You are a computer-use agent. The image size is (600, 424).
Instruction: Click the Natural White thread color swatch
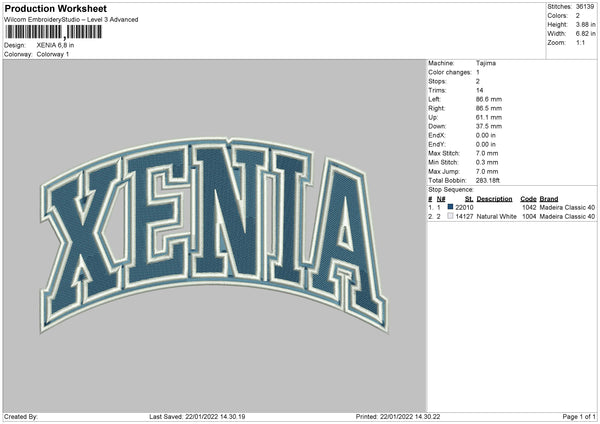[450, 216]
